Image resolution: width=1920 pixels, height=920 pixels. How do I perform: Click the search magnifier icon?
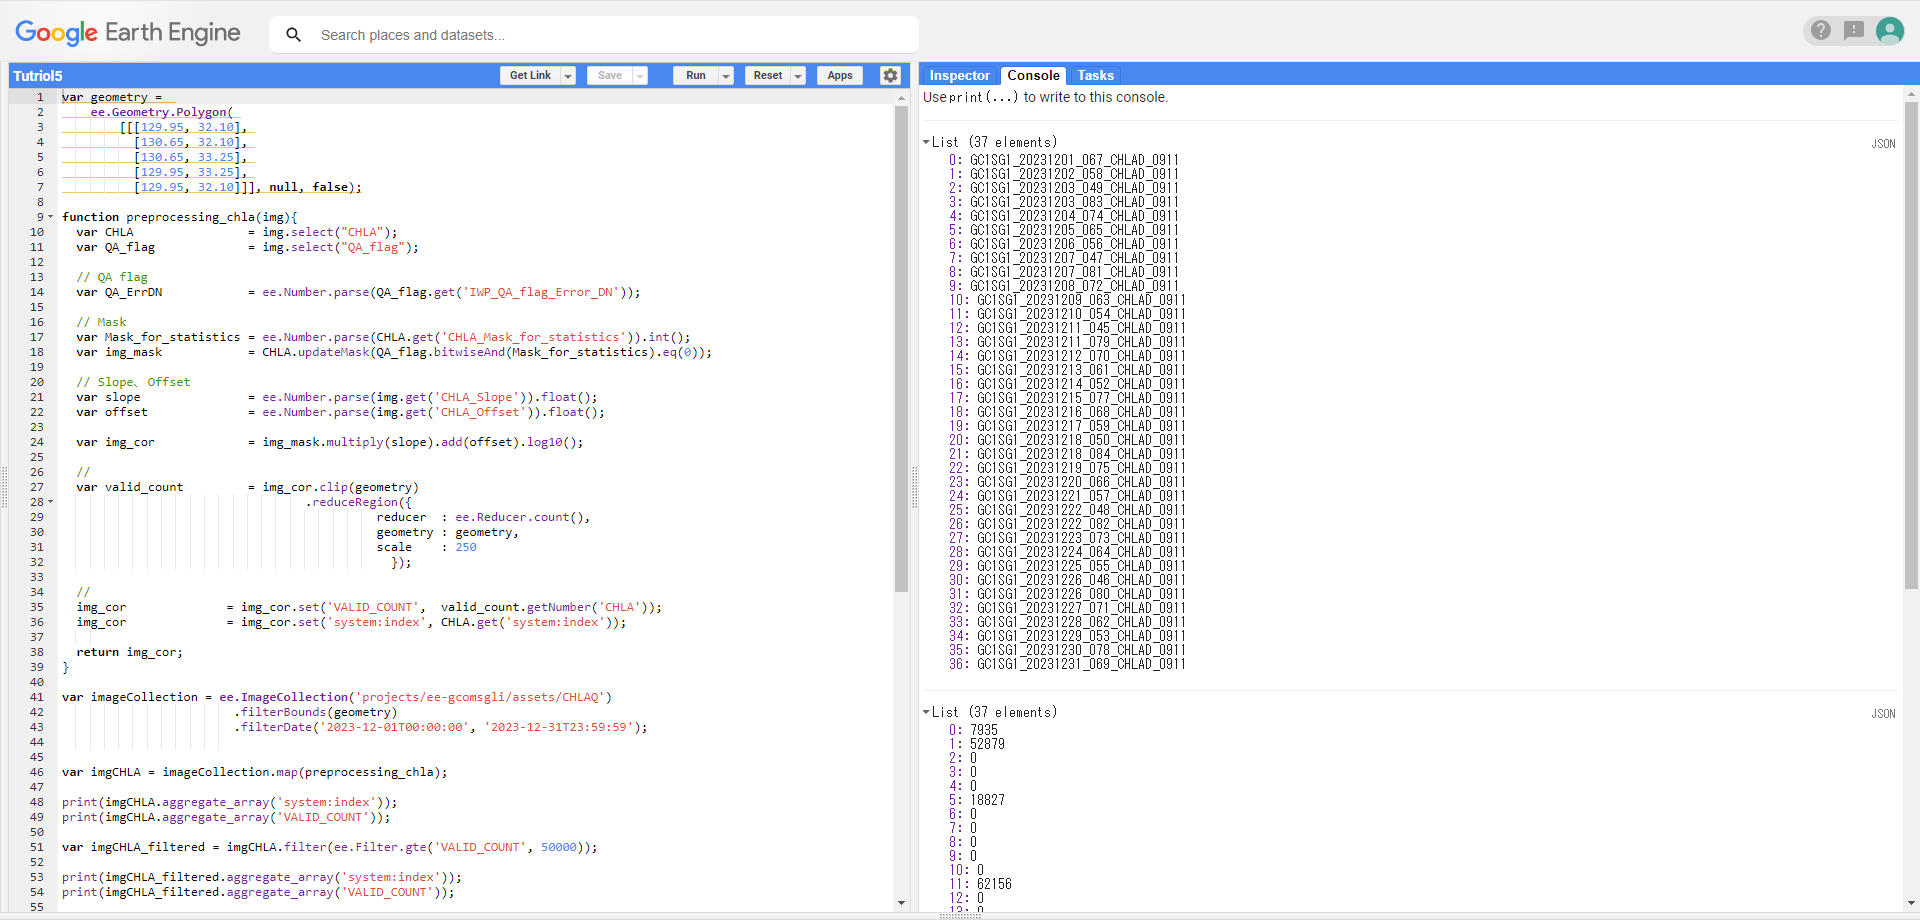[x=293, y=35]
